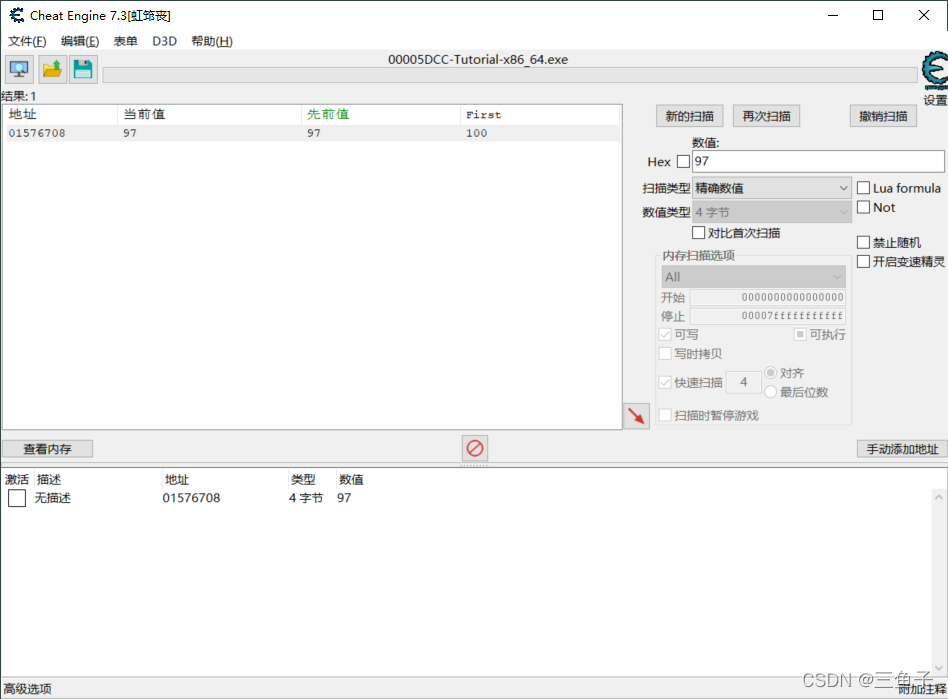Viewport: 948px width, 699px height.
Task: Select the 最后位数 radio button
Action: point(770,392)
